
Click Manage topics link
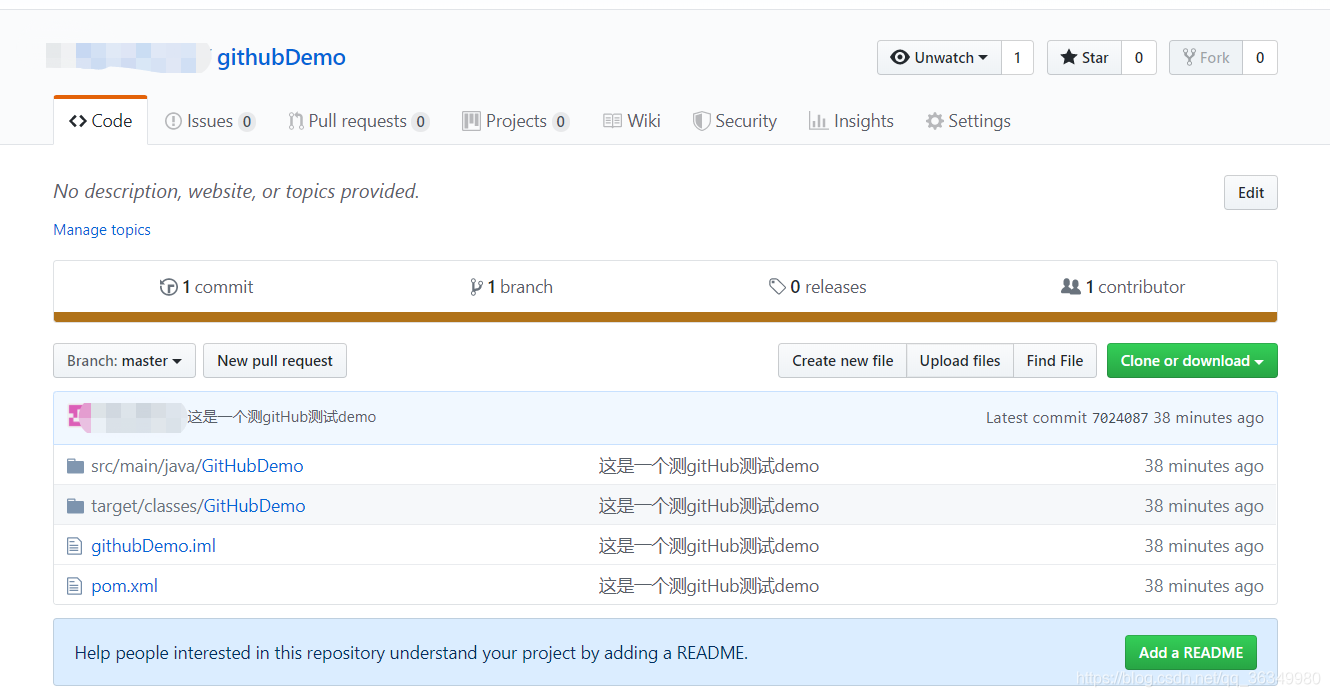[102, 230]
